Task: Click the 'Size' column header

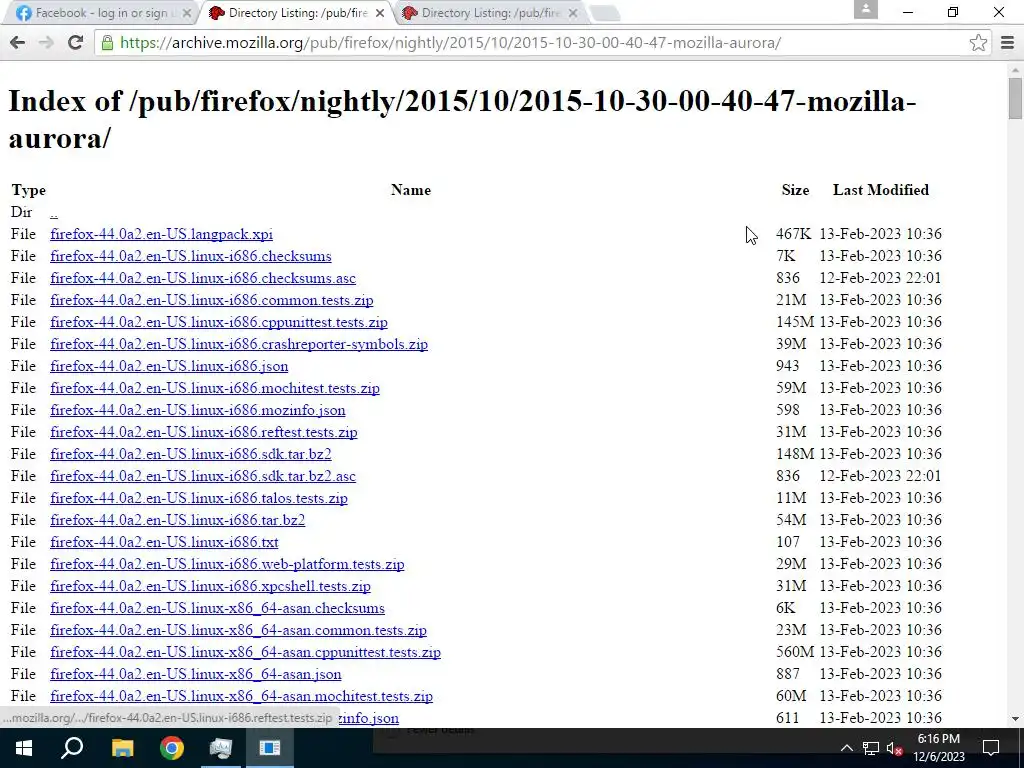Action: click(795, 190)
